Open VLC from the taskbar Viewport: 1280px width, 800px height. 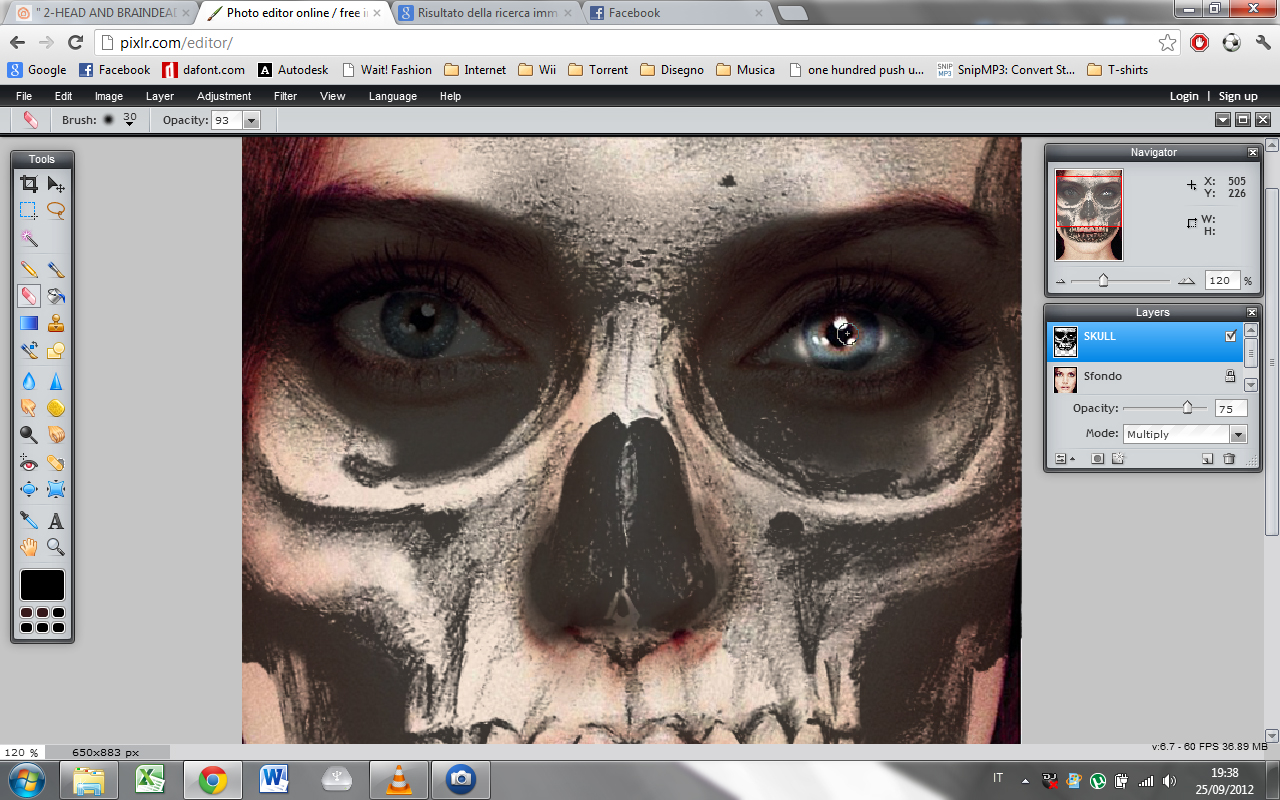pyautogui.click(x=399, y=779)
